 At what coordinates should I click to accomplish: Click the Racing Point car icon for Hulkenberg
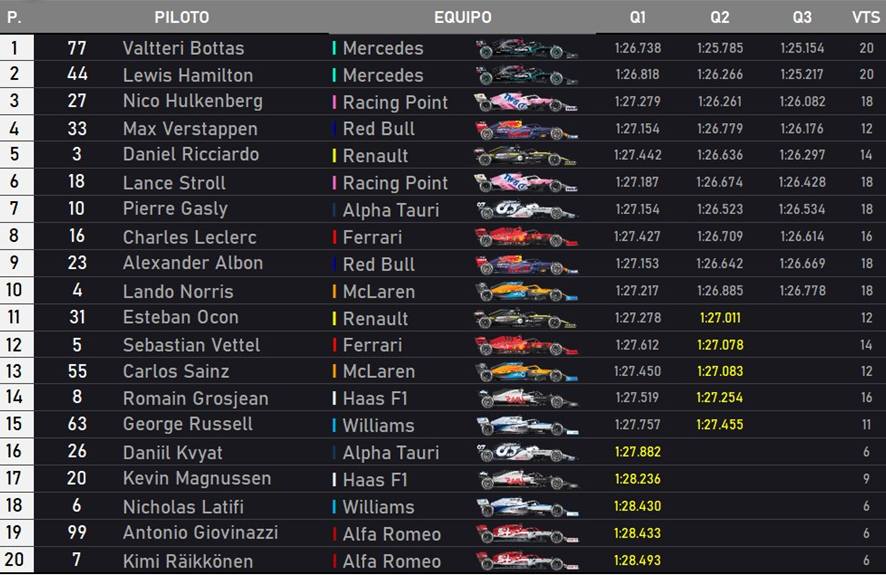coord(527,102)
